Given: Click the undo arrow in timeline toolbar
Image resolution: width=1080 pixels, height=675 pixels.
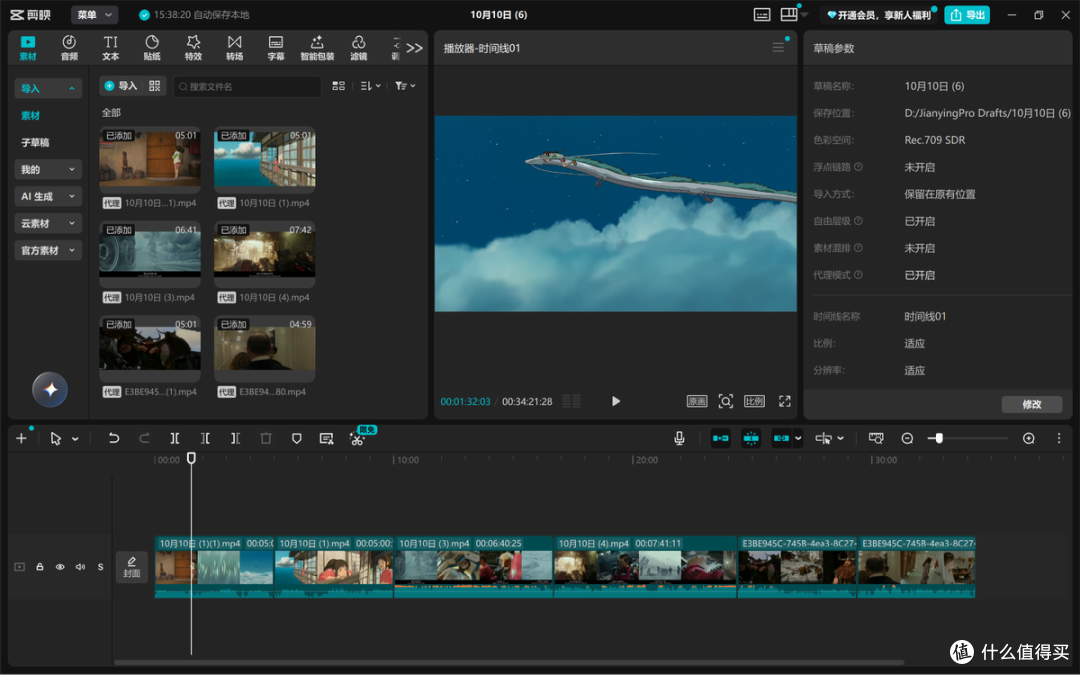Looking at the screenshot, I should (114, 438).
